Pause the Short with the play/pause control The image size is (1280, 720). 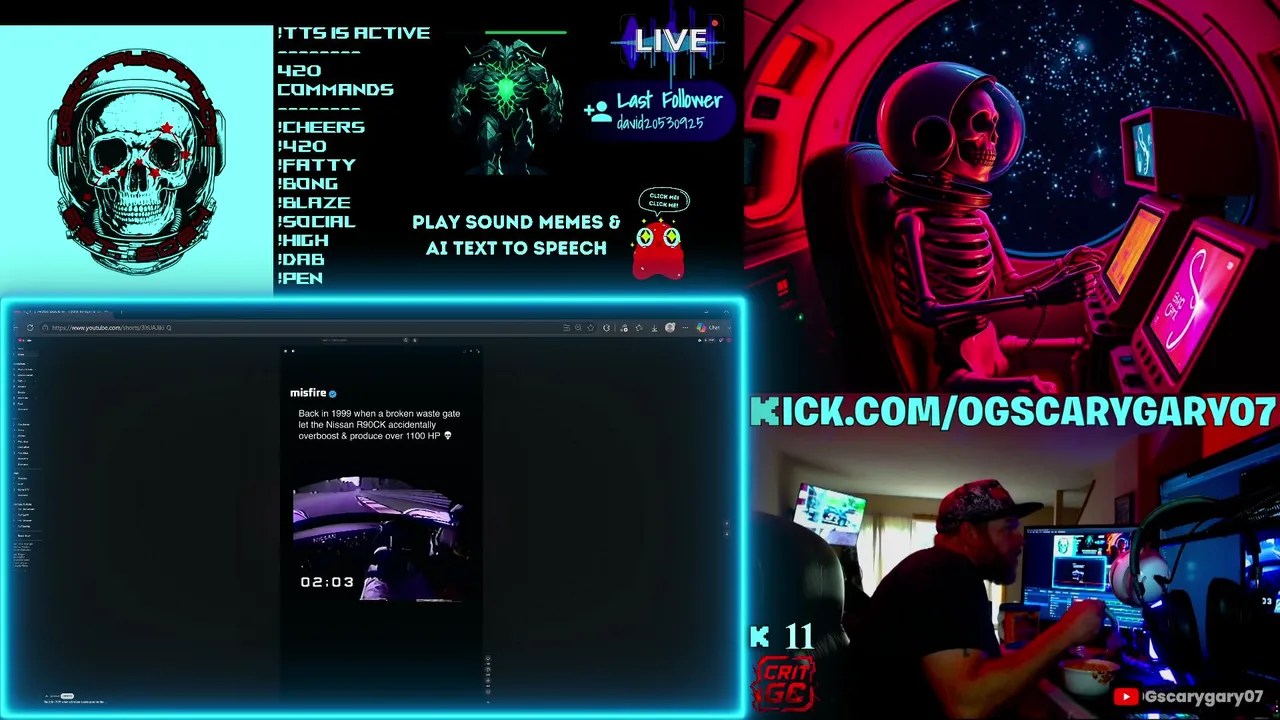[285, 351]
